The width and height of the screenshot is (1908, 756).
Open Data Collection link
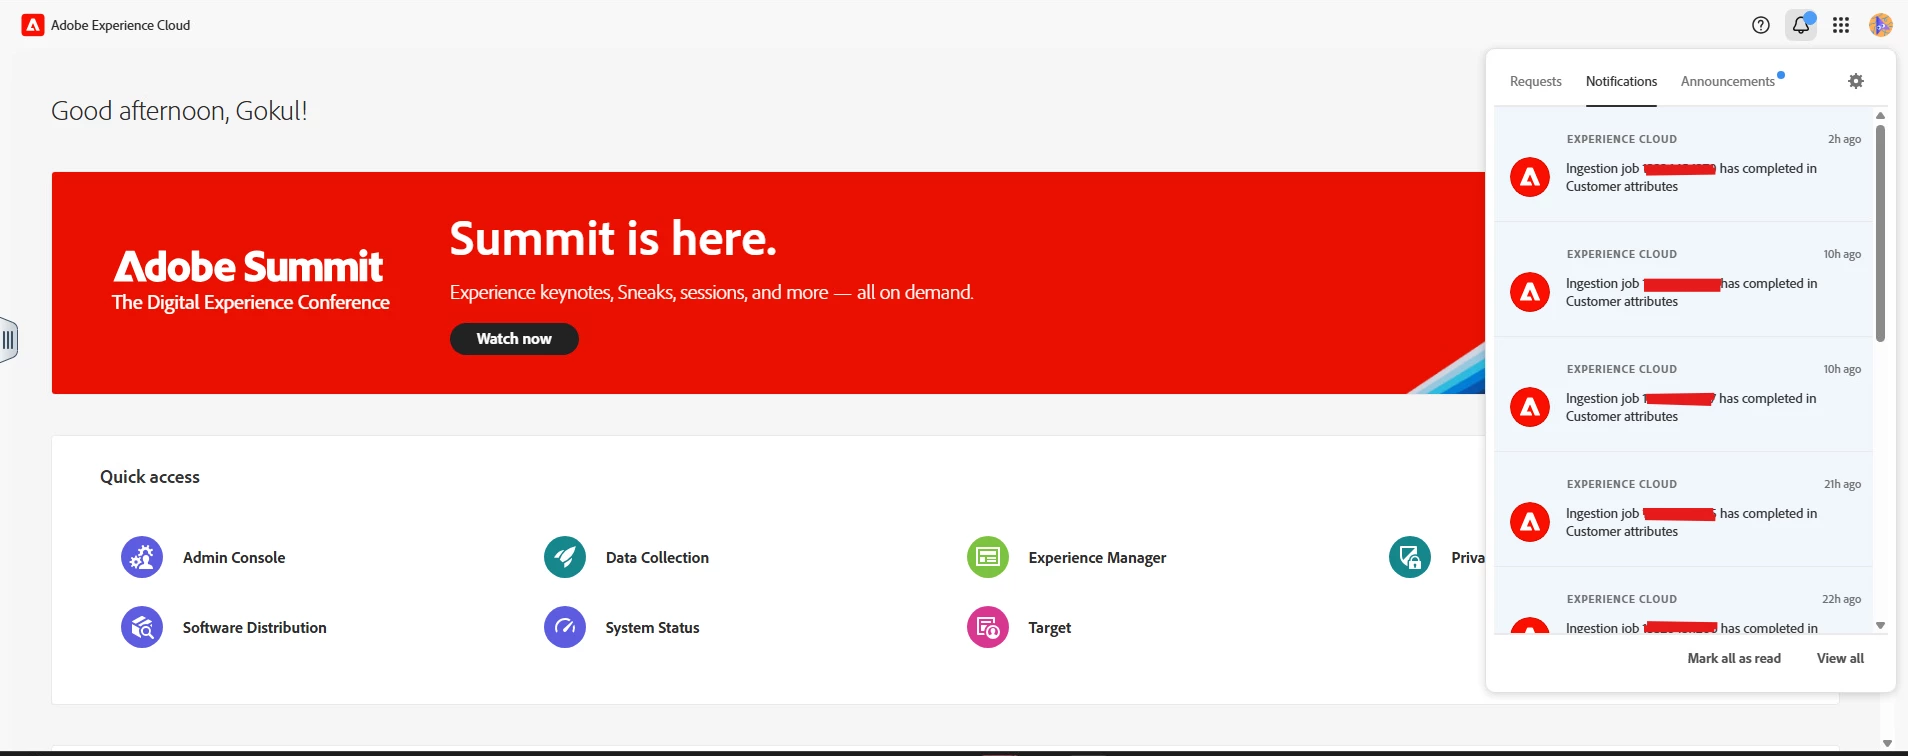(657, 557)
